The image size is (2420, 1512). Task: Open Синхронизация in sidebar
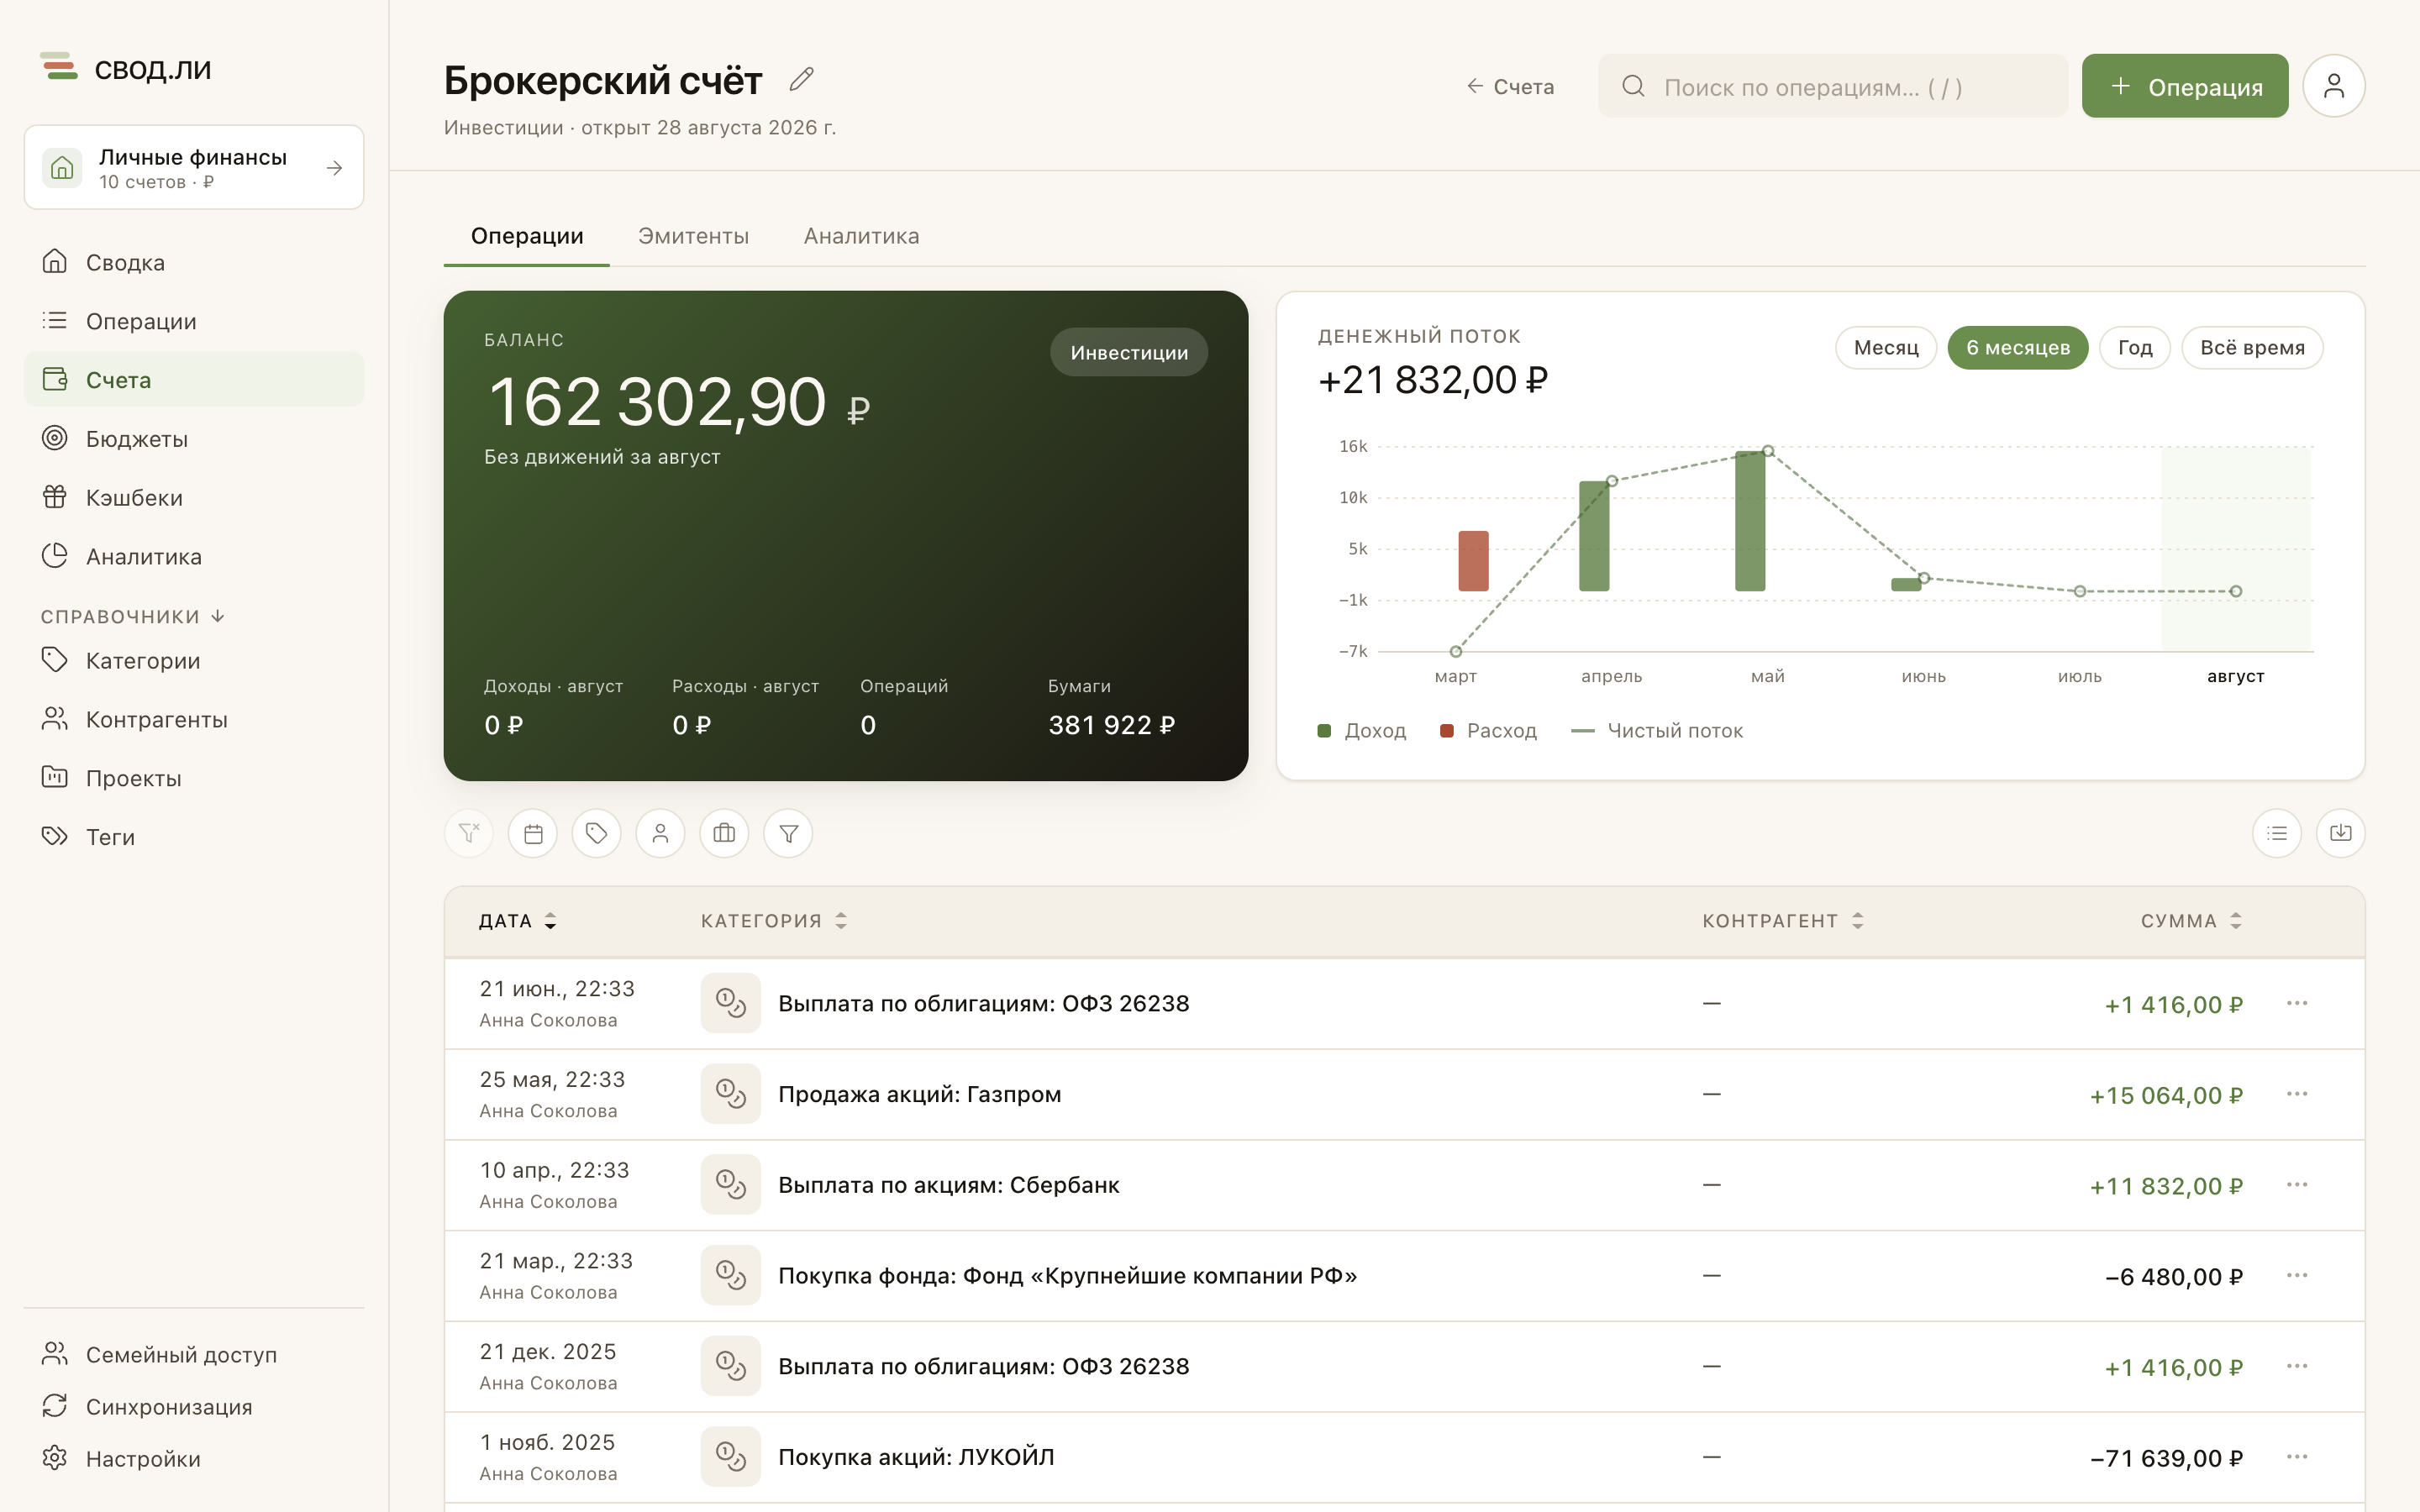[x=194, y=1406]
